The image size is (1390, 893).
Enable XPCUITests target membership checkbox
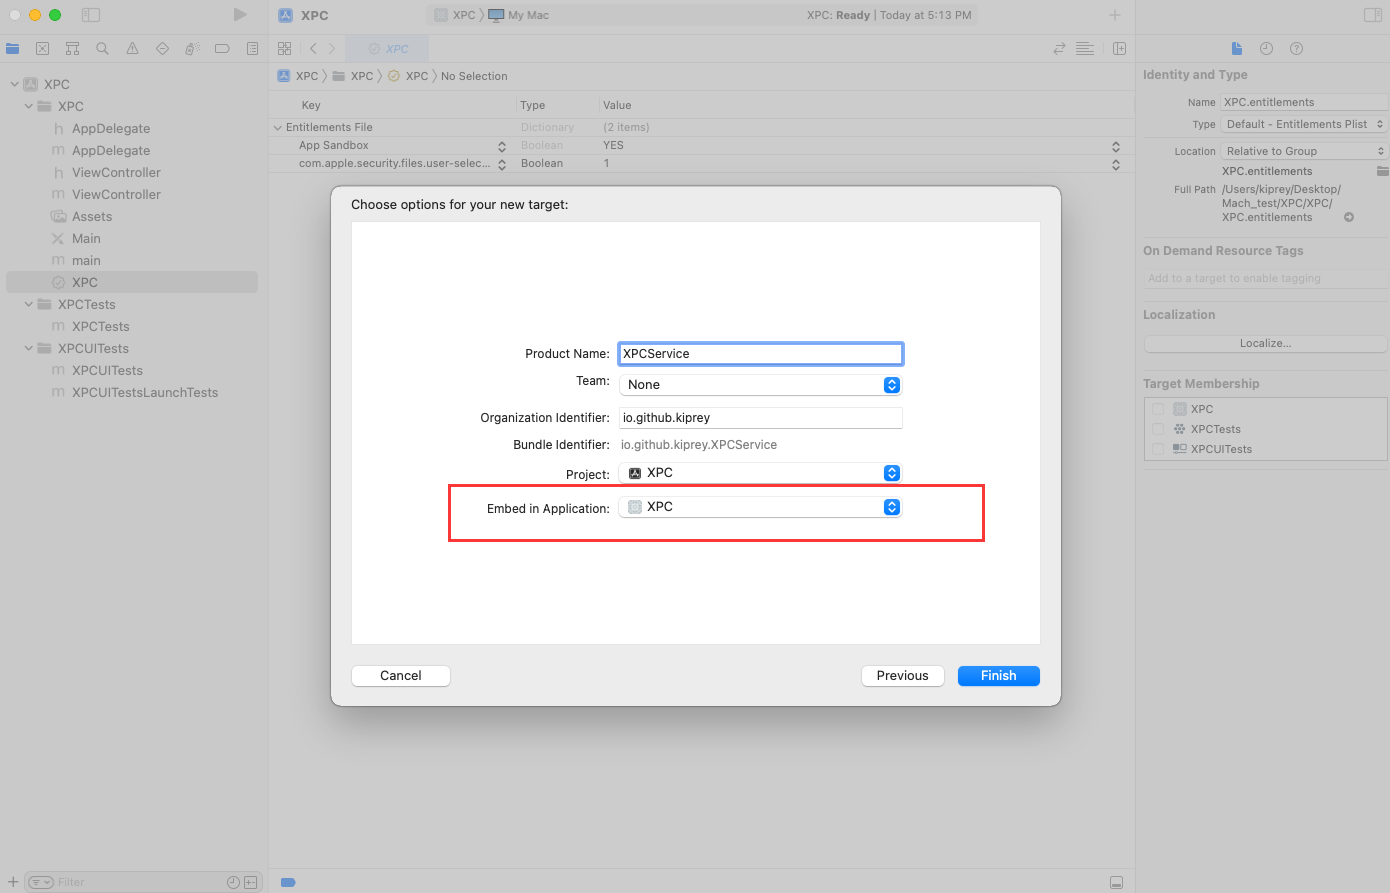click(1158, 449)
